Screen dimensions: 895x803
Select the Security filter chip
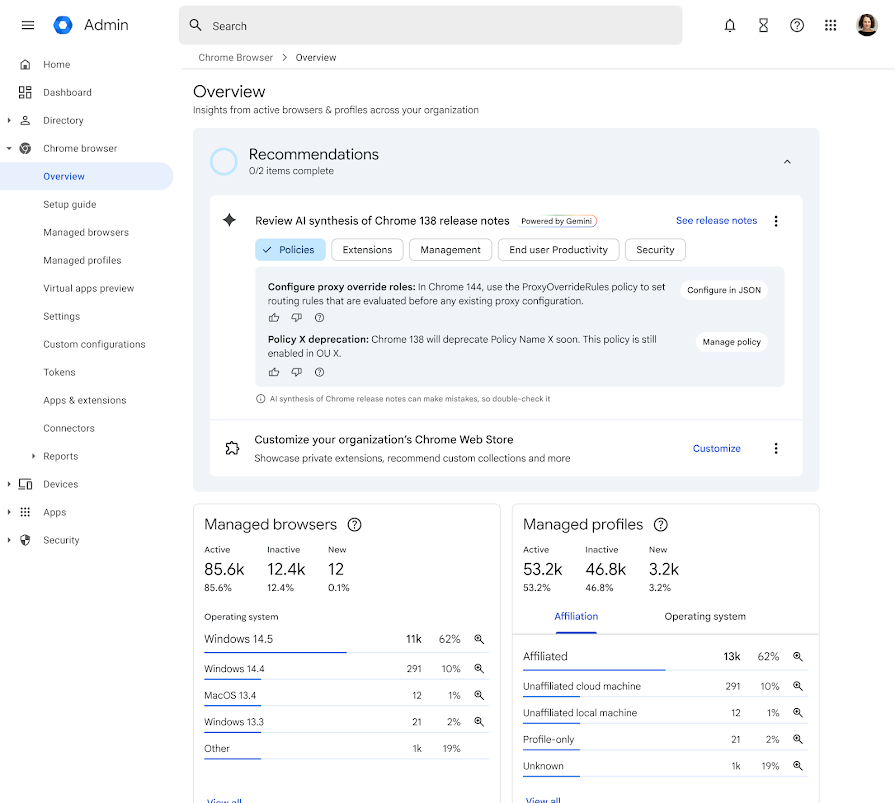click(655, 249)
